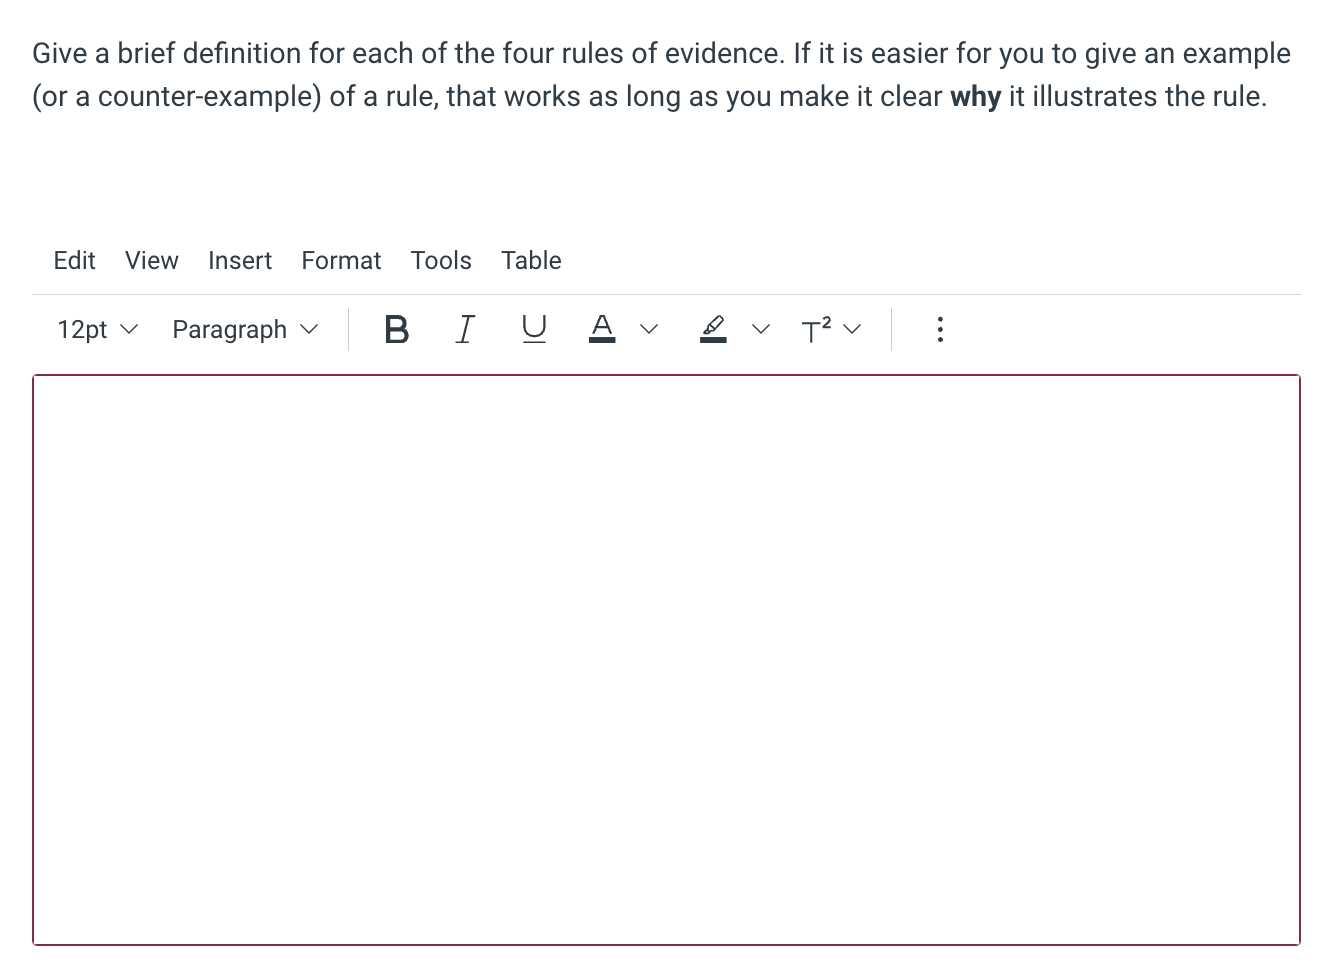
Task: Open the Insert menu
Action: [240, 260]
